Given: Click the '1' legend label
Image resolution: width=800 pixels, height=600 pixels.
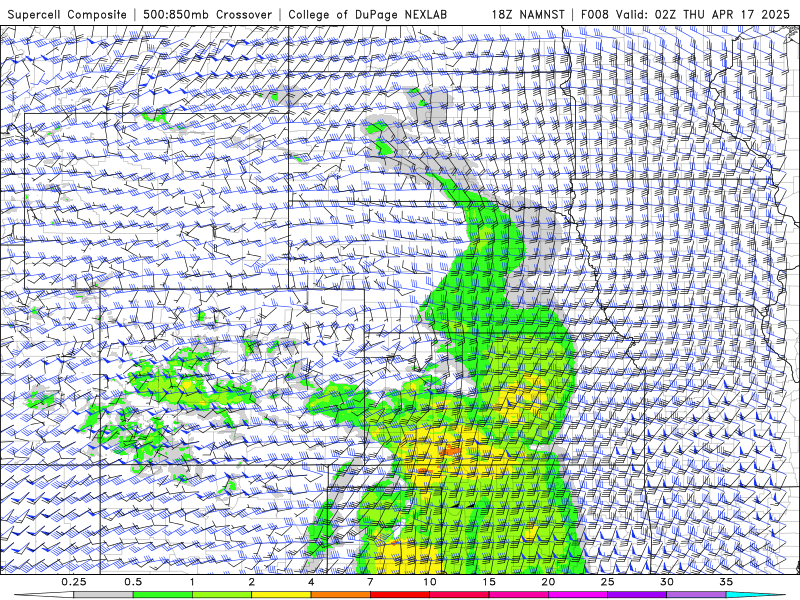Looking at the screenshot, I should (192, 582).
